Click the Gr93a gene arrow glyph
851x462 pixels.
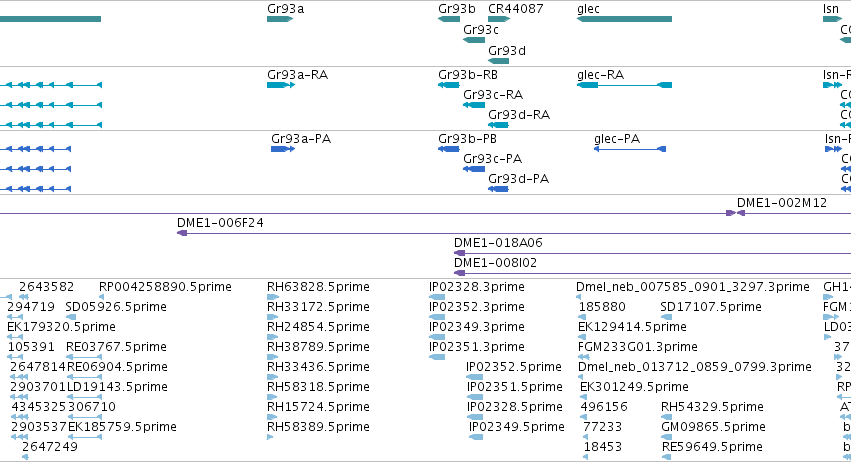pos(280,19)
